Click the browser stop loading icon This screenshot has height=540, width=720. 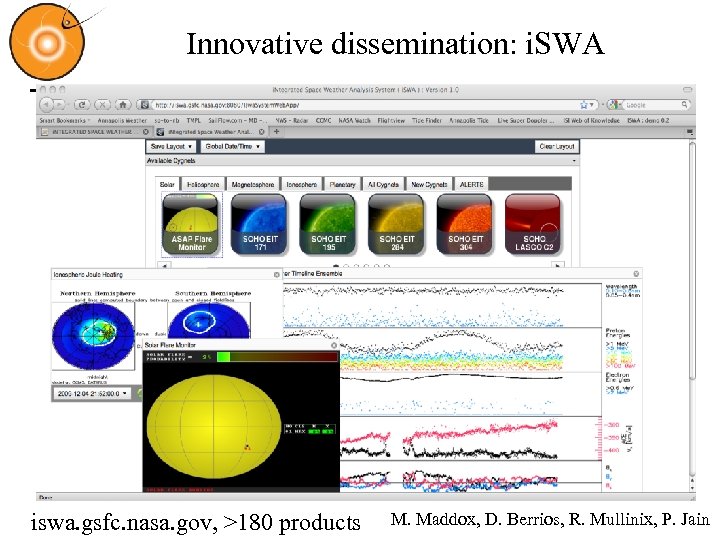[x=102, y=105]
